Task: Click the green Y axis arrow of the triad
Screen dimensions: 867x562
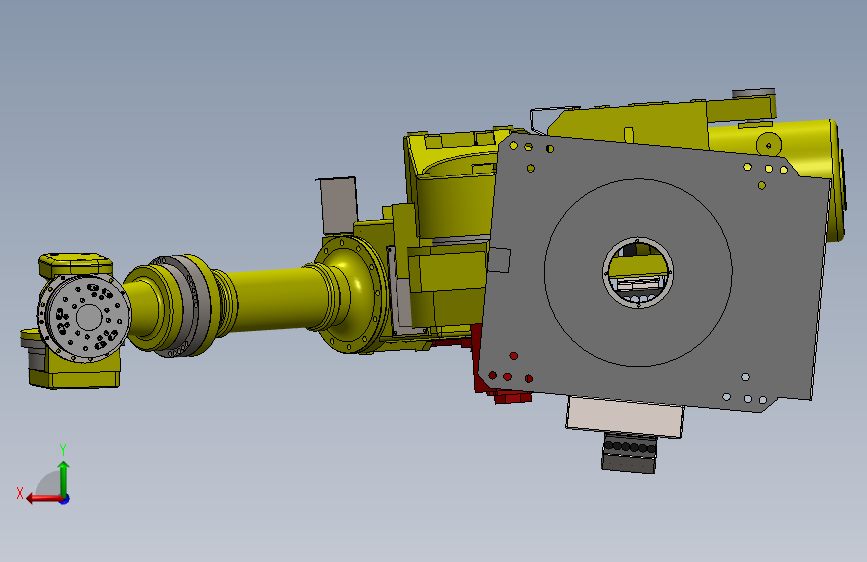Action: coord(64,479)
